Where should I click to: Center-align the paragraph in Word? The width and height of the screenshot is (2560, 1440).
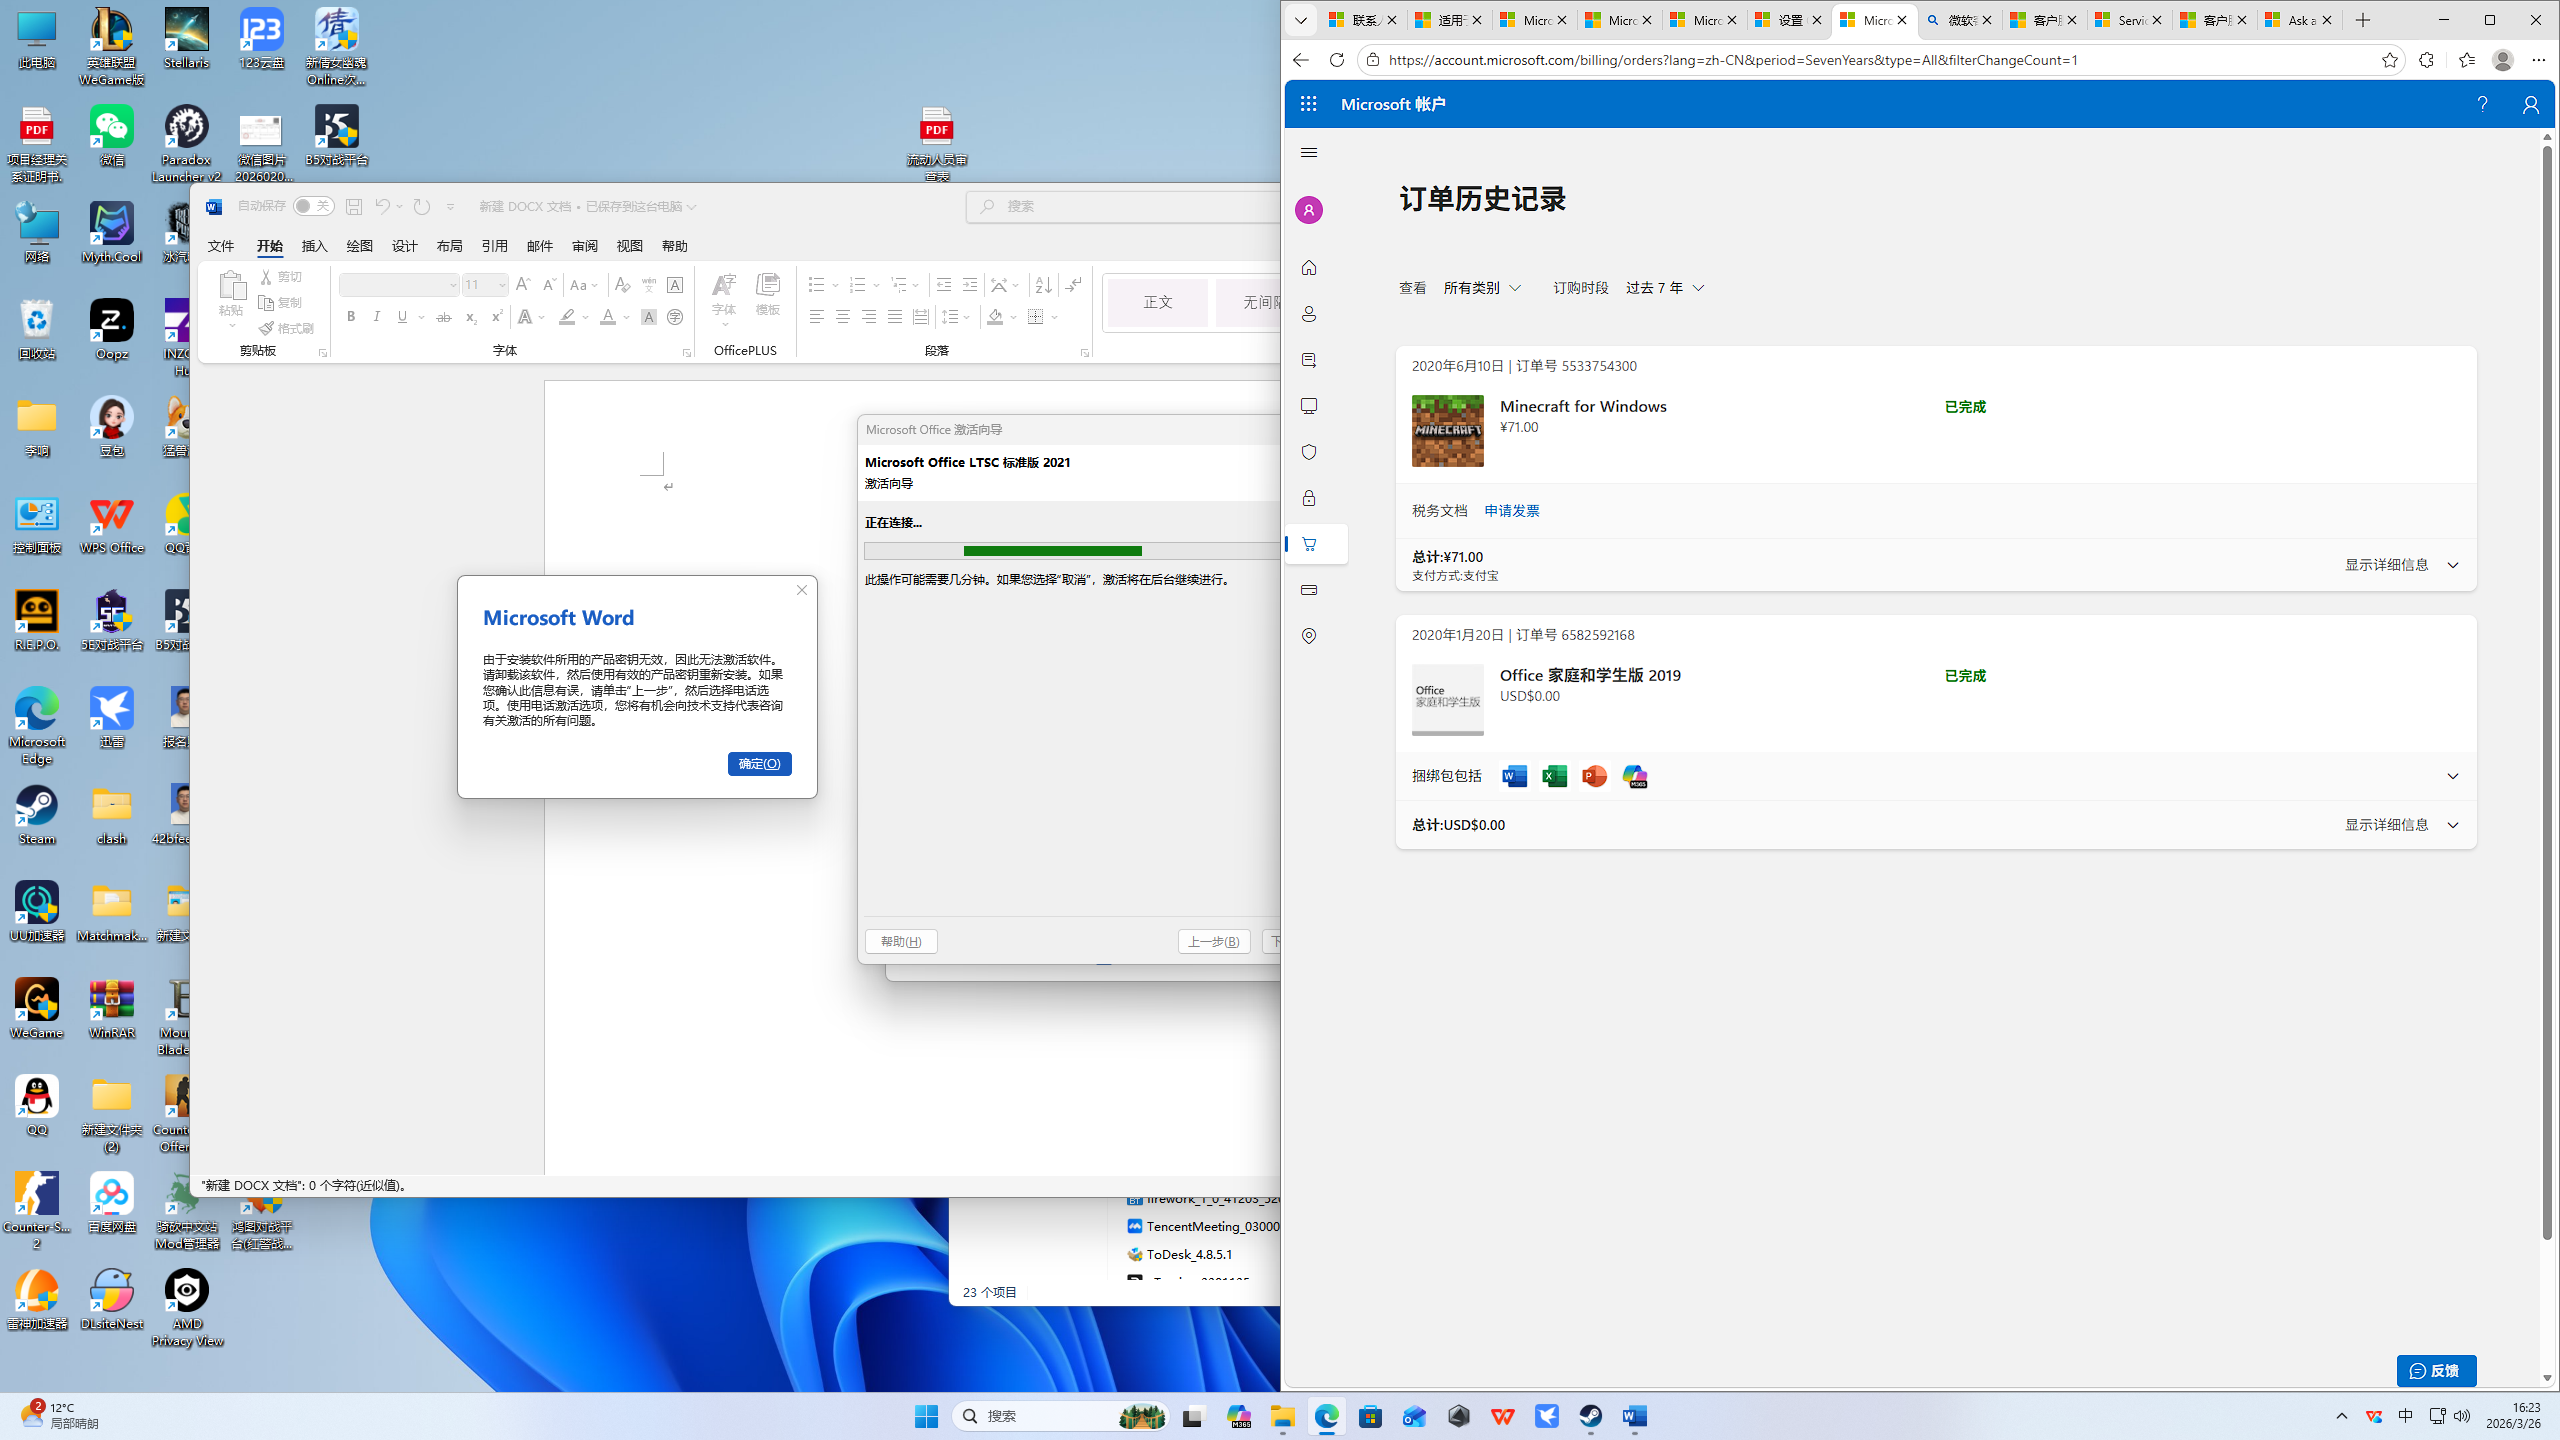(x=843, y=317)
